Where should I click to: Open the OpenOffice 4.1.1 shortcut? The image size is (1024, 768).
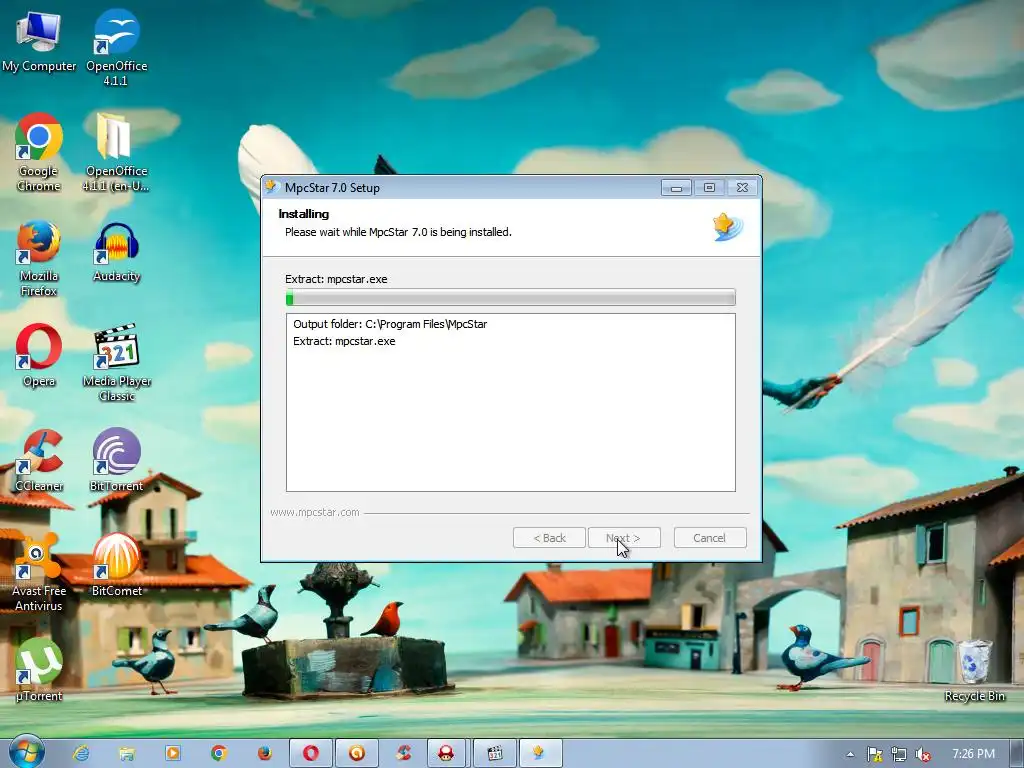(x=116, y=48)
